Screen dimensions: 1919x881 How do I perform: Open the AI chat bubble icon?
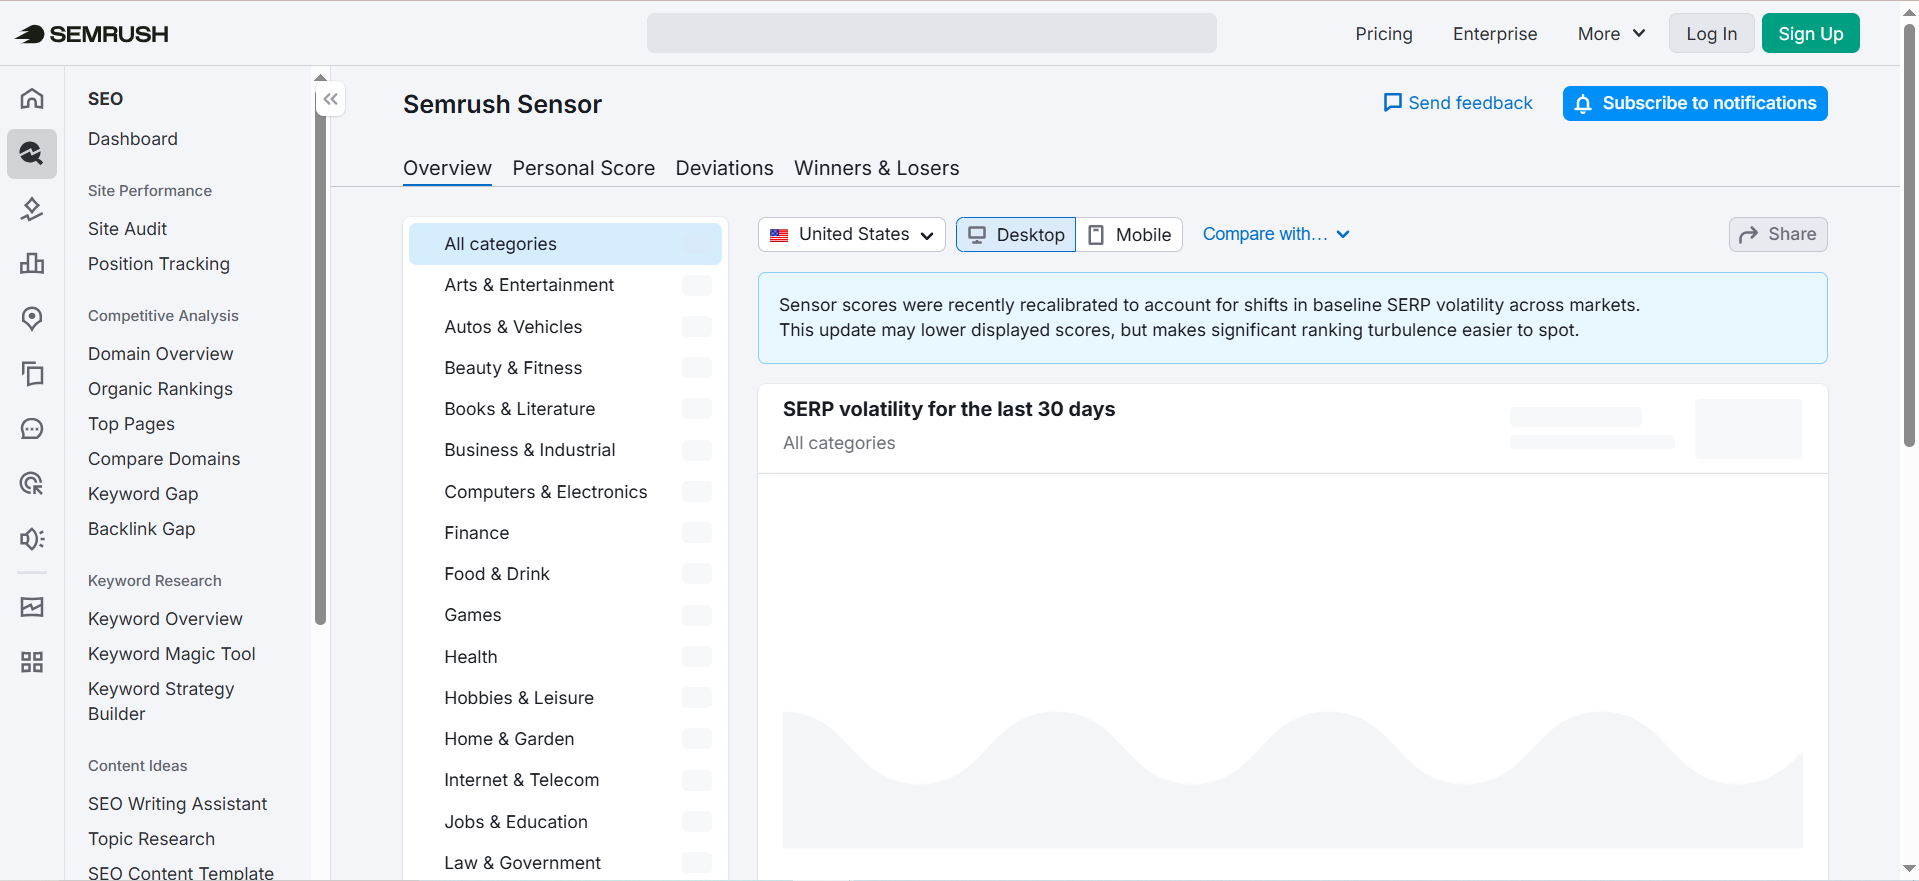coord(32,429)
